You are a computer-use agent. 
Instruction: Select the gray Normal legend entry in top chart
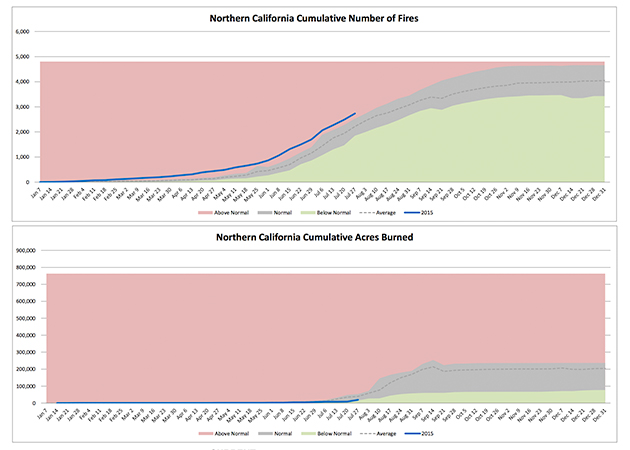(271, 214)
